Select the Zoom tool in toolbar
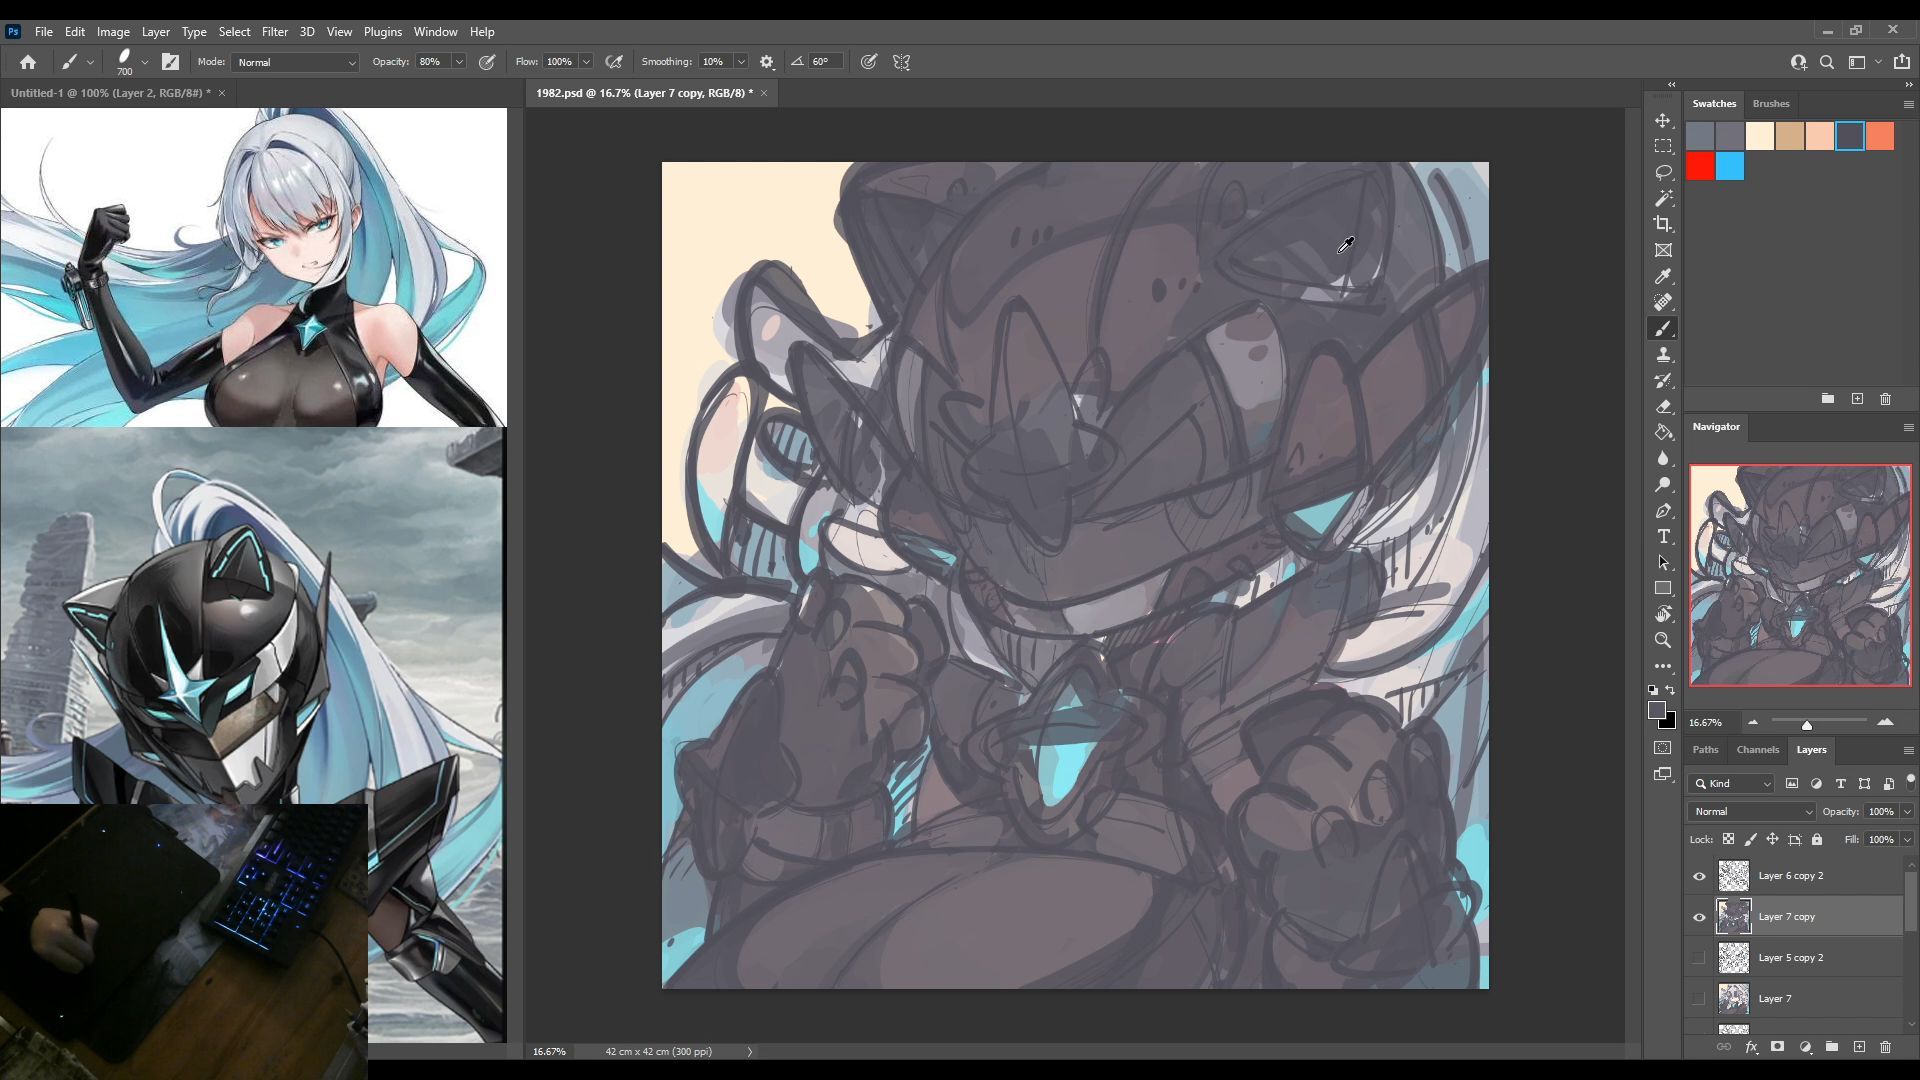This screenshot has height=1080, width=1920. [x=1663, y=640]
